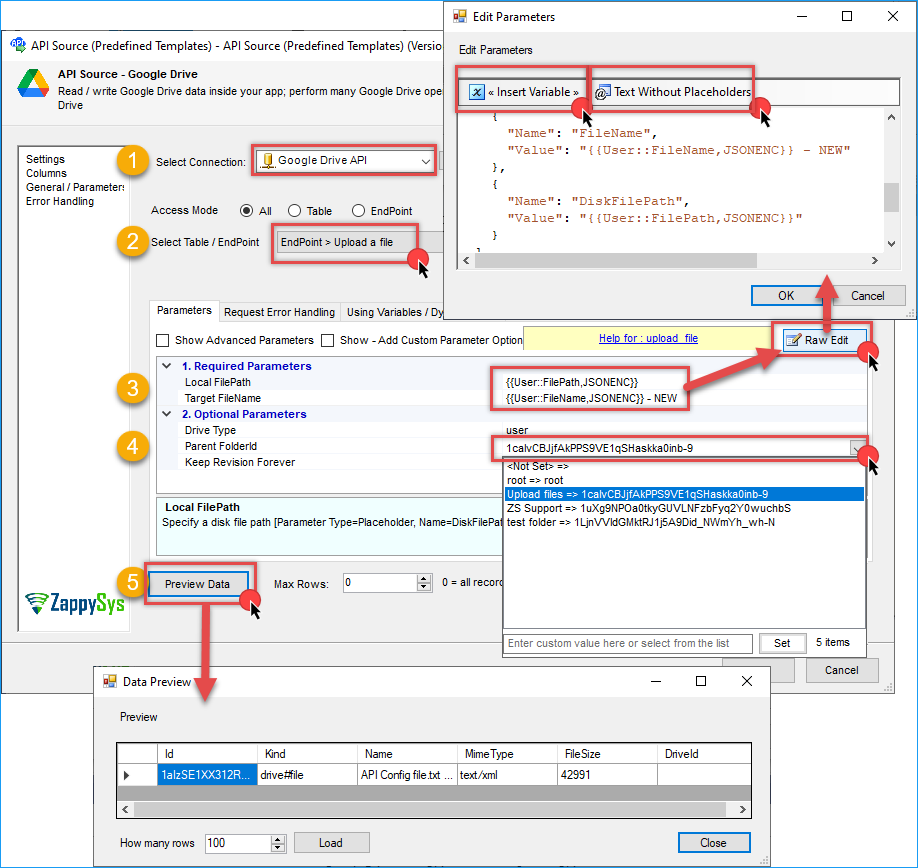Click the Local FilePath parameter row

511,382
